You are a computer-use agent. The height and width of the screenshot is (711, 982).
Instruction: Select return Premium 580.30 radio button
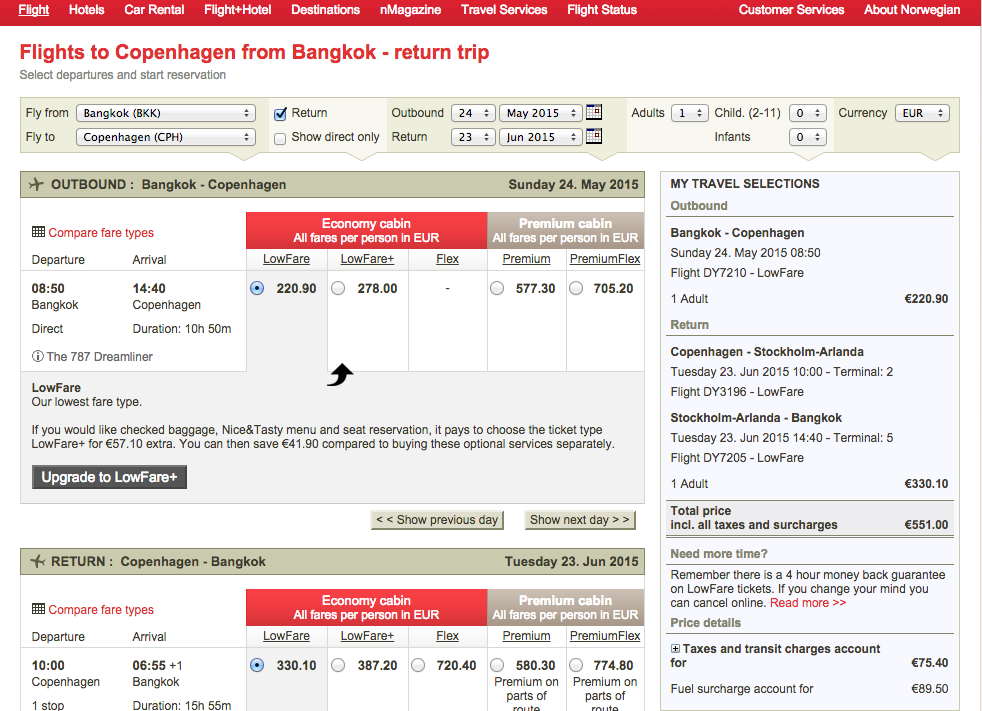tap(497, 665)
